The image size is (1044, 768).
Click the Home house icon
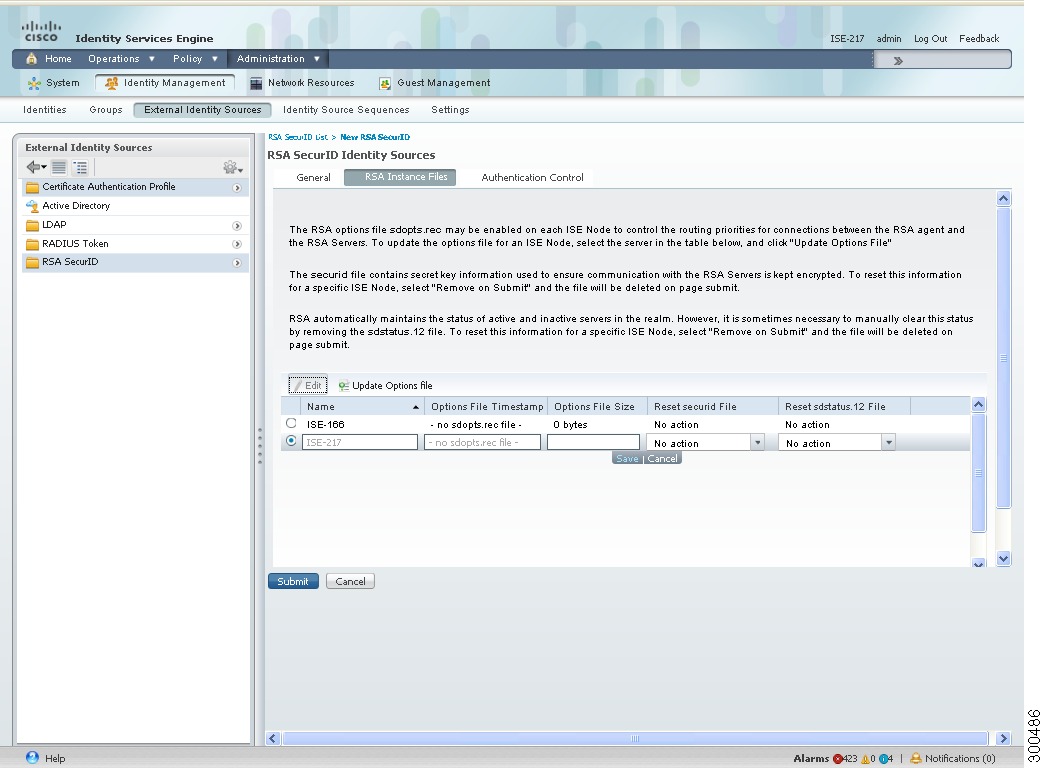31,59
